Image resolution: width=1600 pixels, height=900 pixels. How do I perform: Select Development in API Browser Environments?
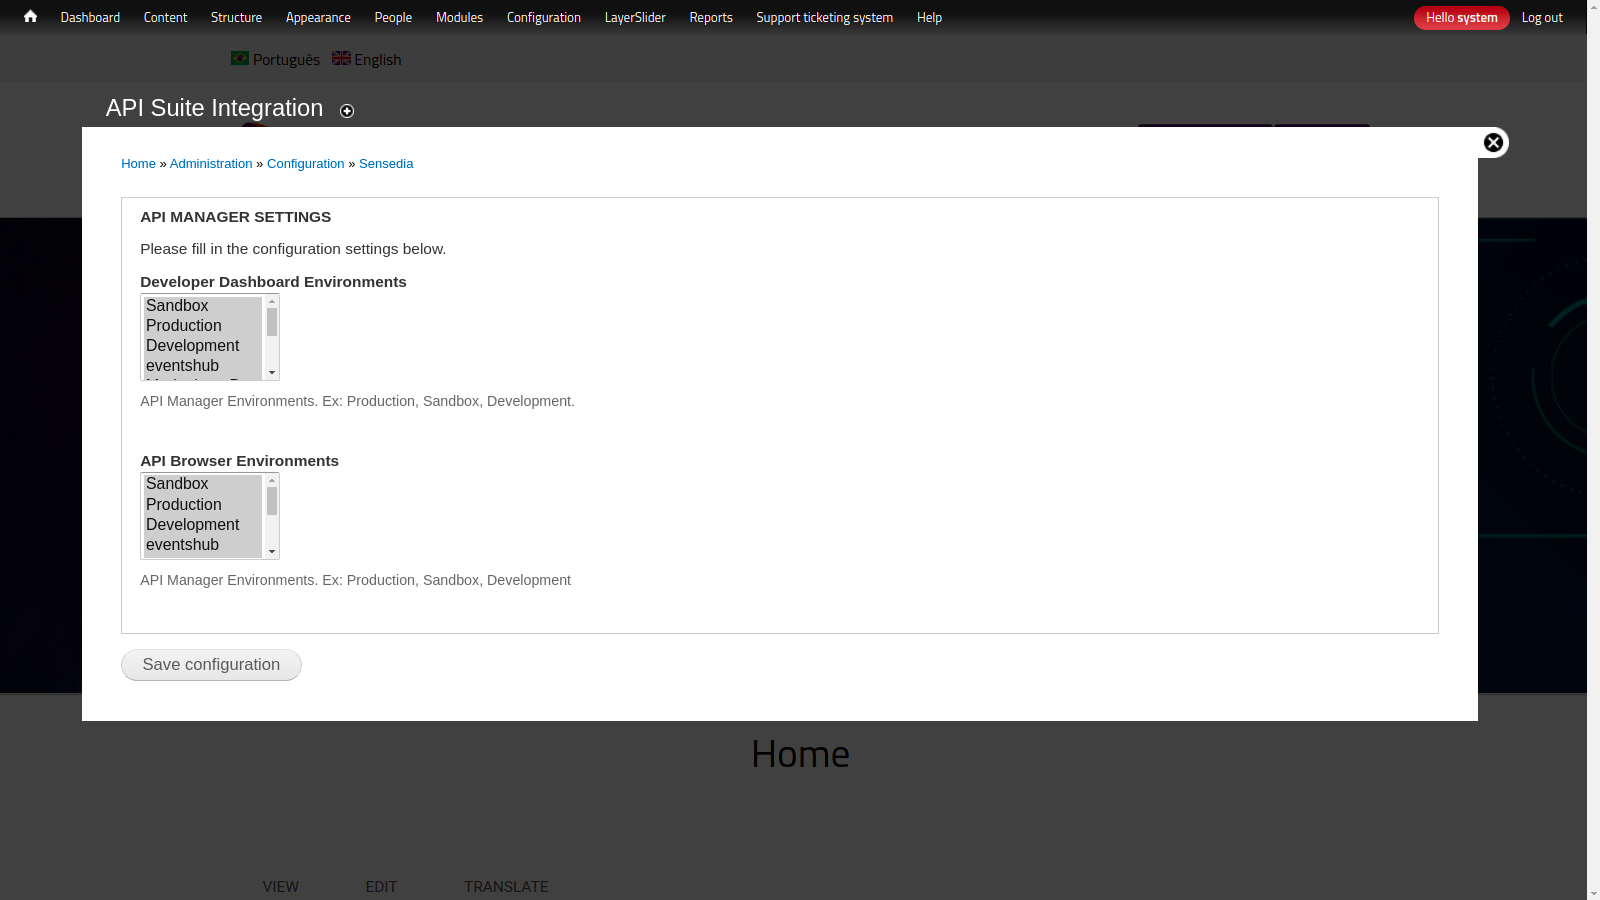tap(193, 525)
